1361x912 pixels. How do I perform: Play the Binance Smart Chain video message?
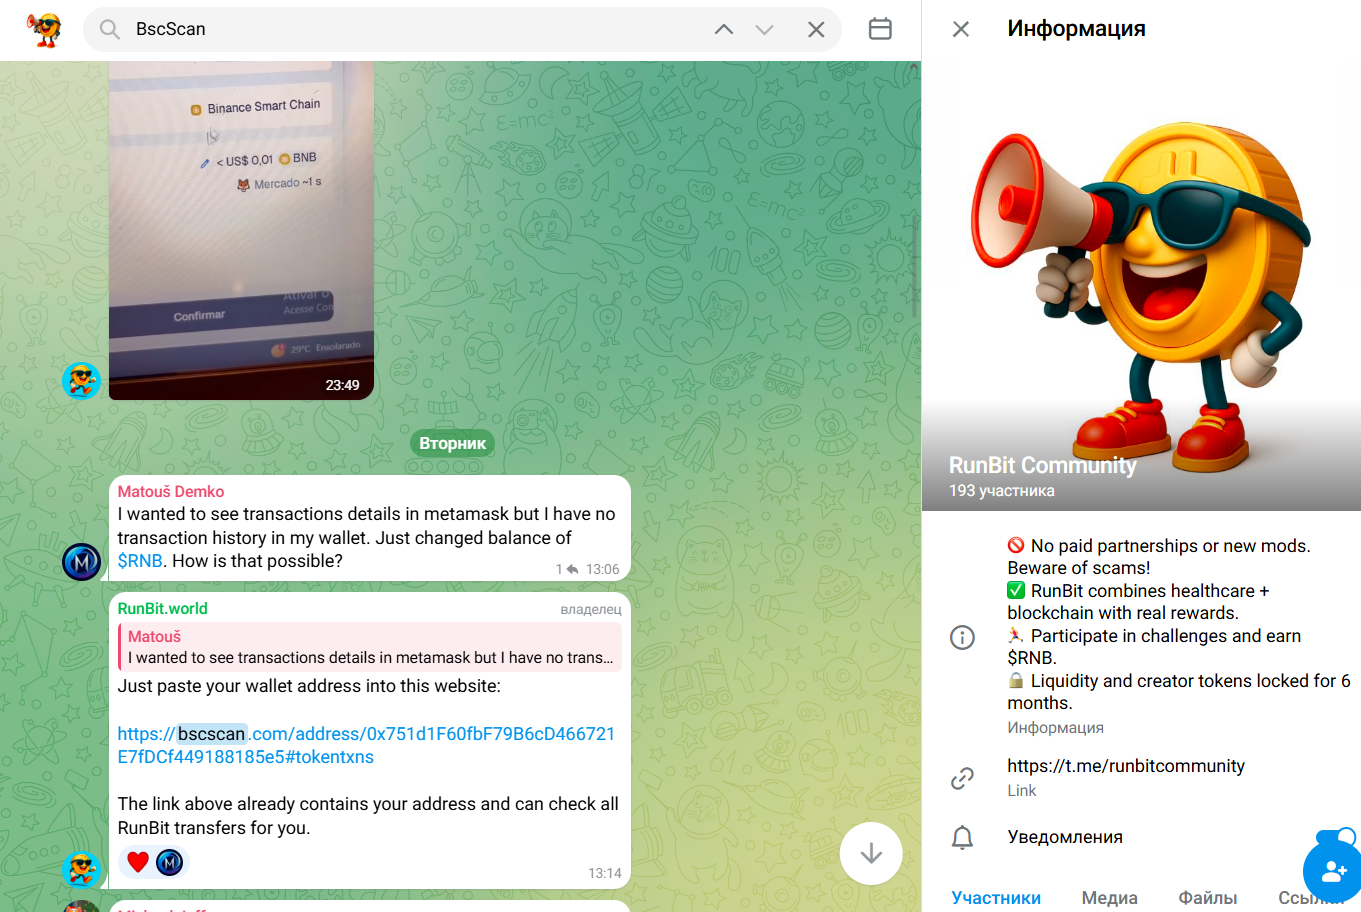(x=241, y=231)
